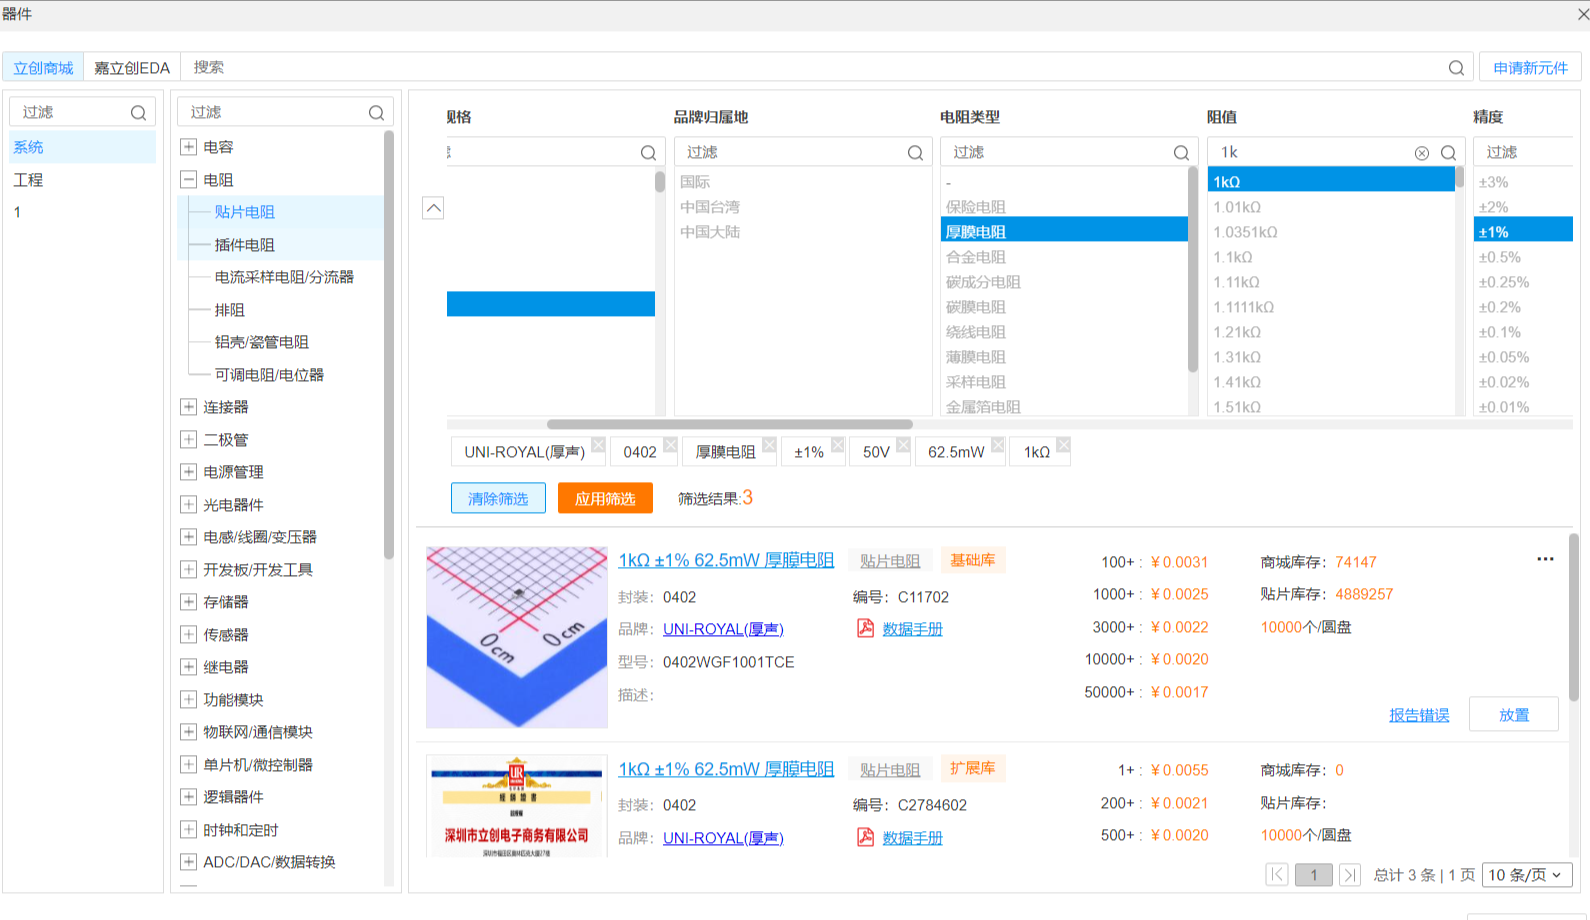The width and height of the screenshot is (1590, 920).
Task: Click the main search magnifier icon
Action: 1456,68
